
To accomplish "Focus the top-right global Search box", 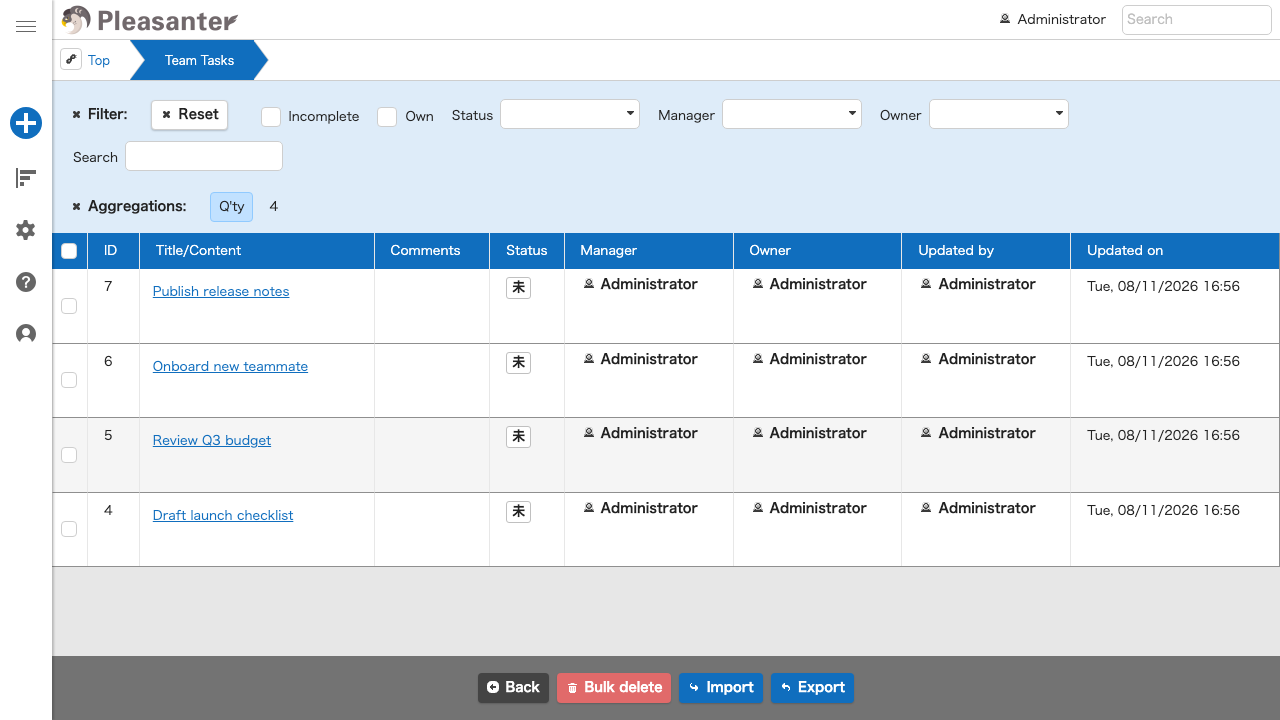I will (1197, 19).
